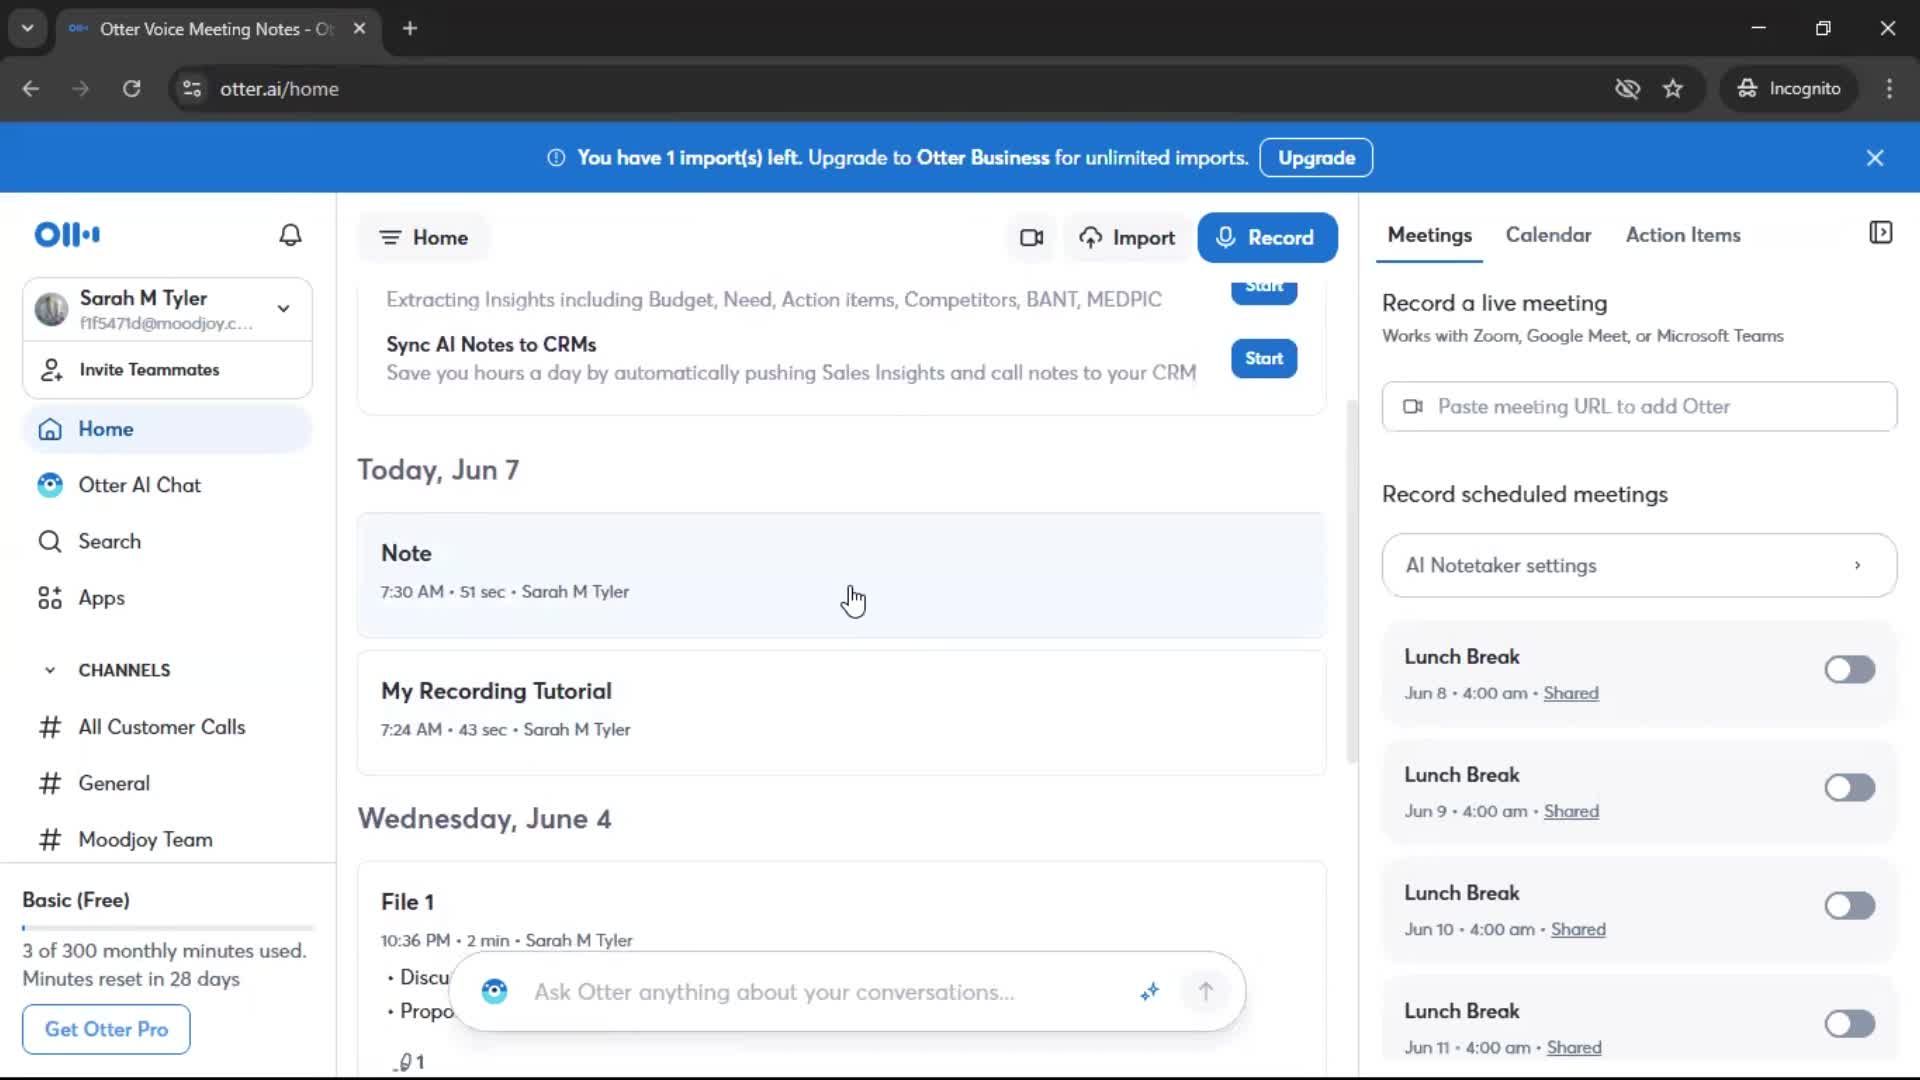Toggle Lunch Break Jun 11 recording on
Image resolution: width=1920 pixels, height=1080 pixels.
point(1849,1024)
